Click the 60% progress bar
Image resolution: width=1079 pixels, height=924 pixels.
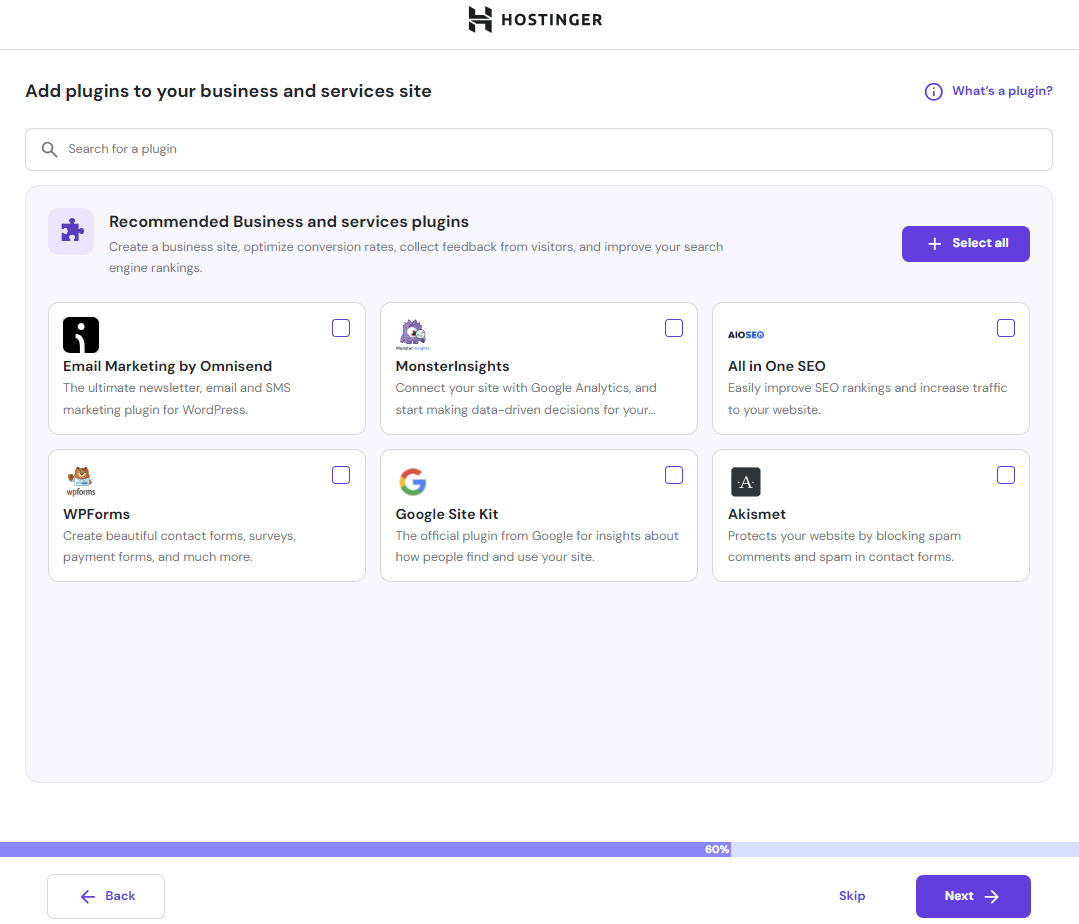click(540, 849)
